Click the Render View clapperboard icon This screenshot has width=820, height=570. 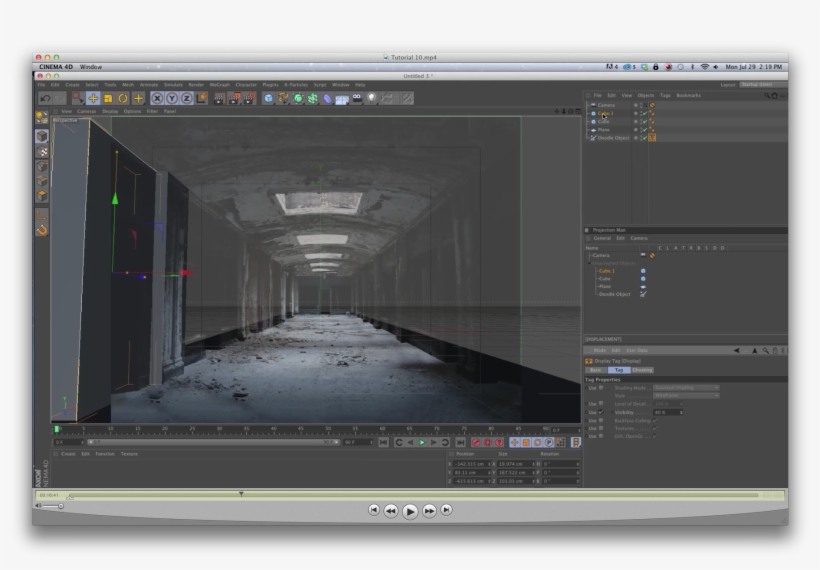coord(220,98)
